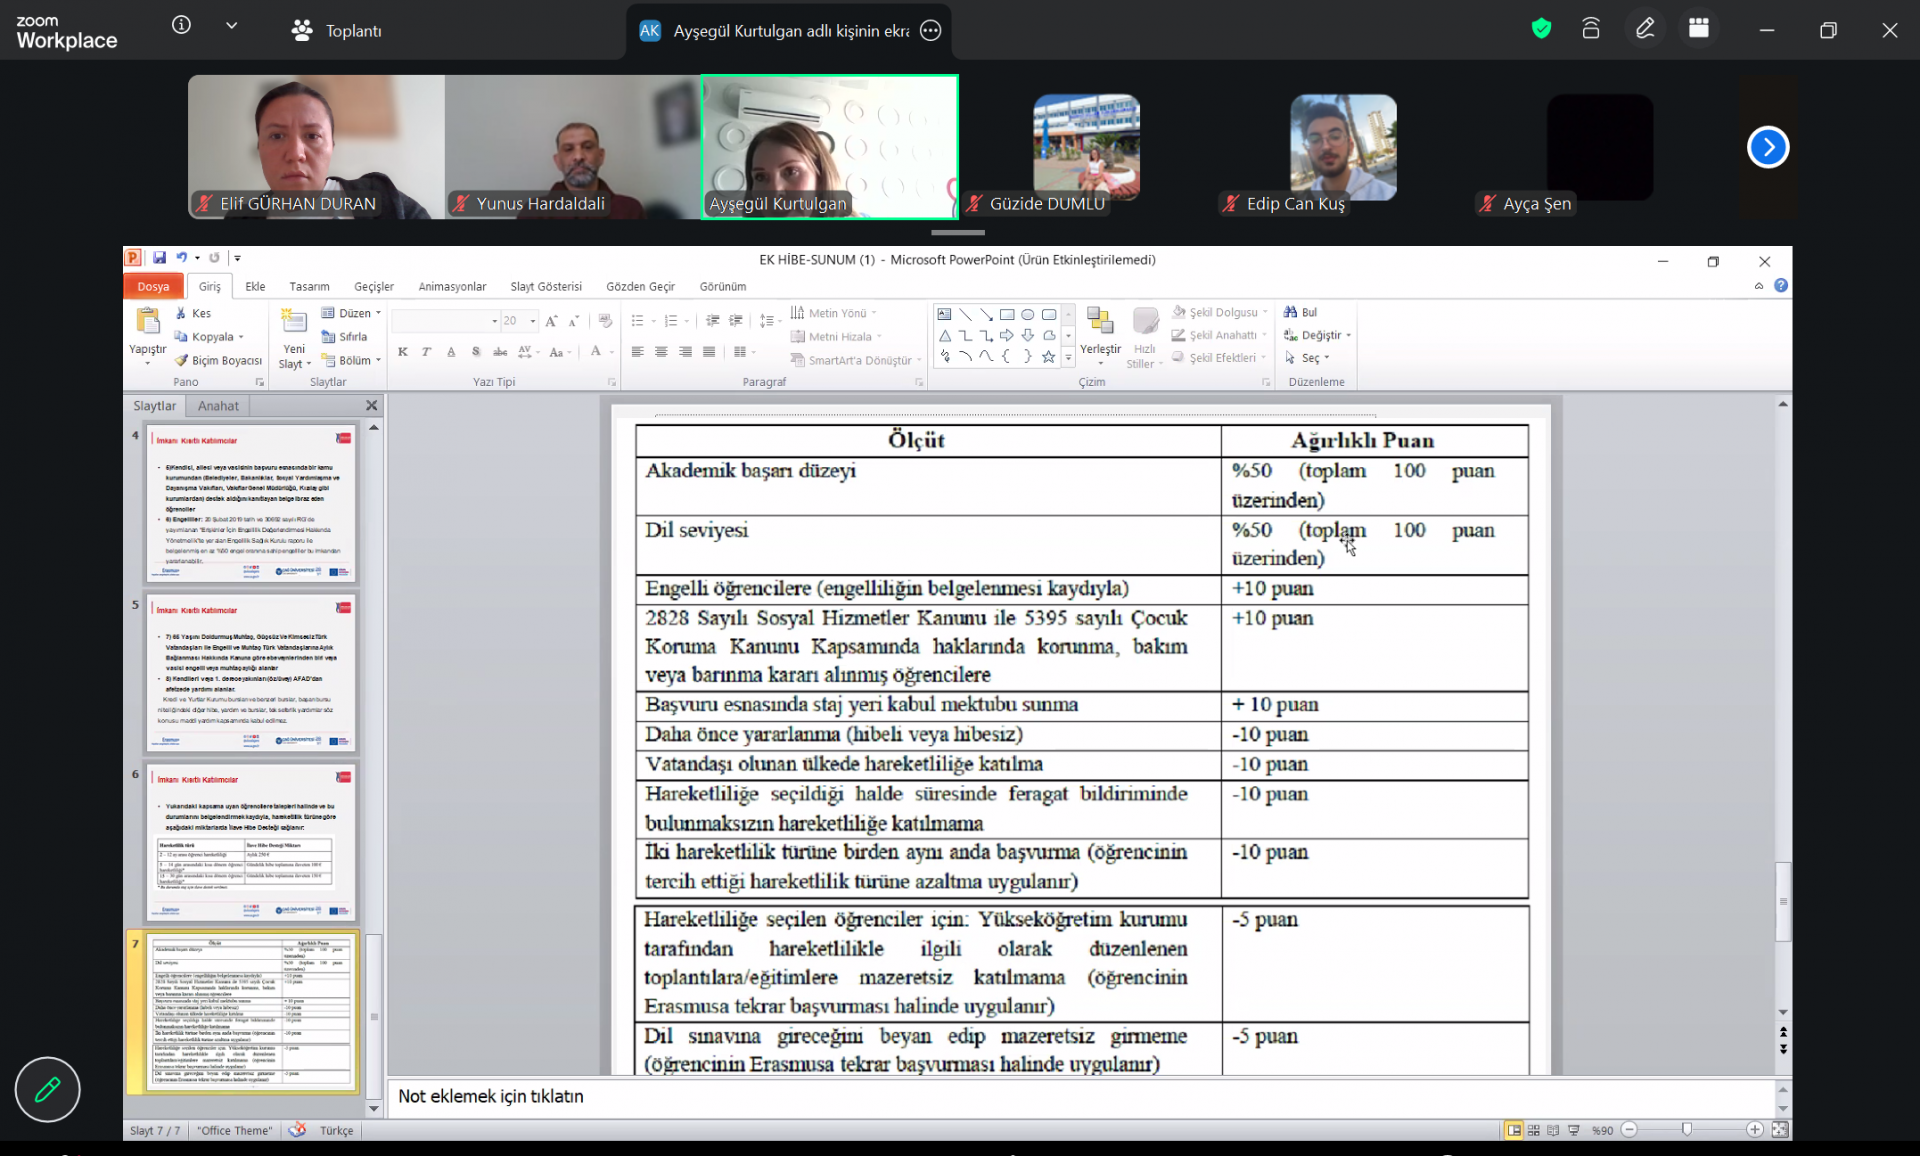
Task: Toggle italic T formatting button
Action: tap(426, 352)
